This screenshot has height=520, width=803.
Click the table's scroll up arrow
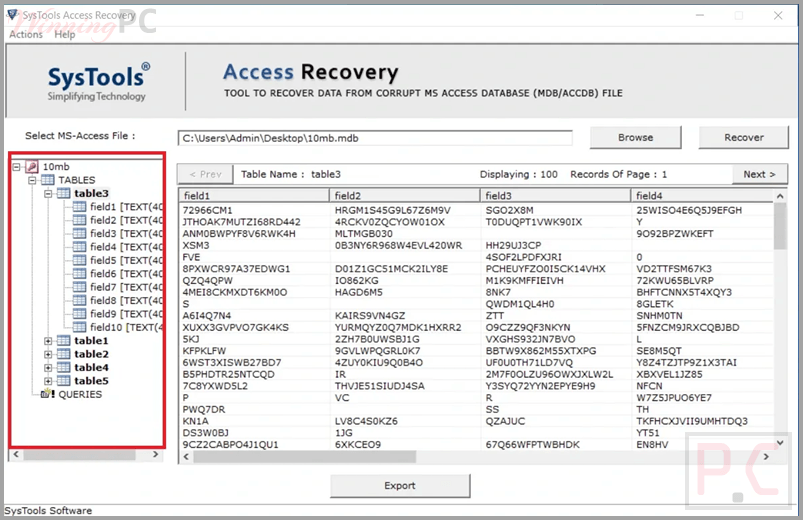point(780,196)
